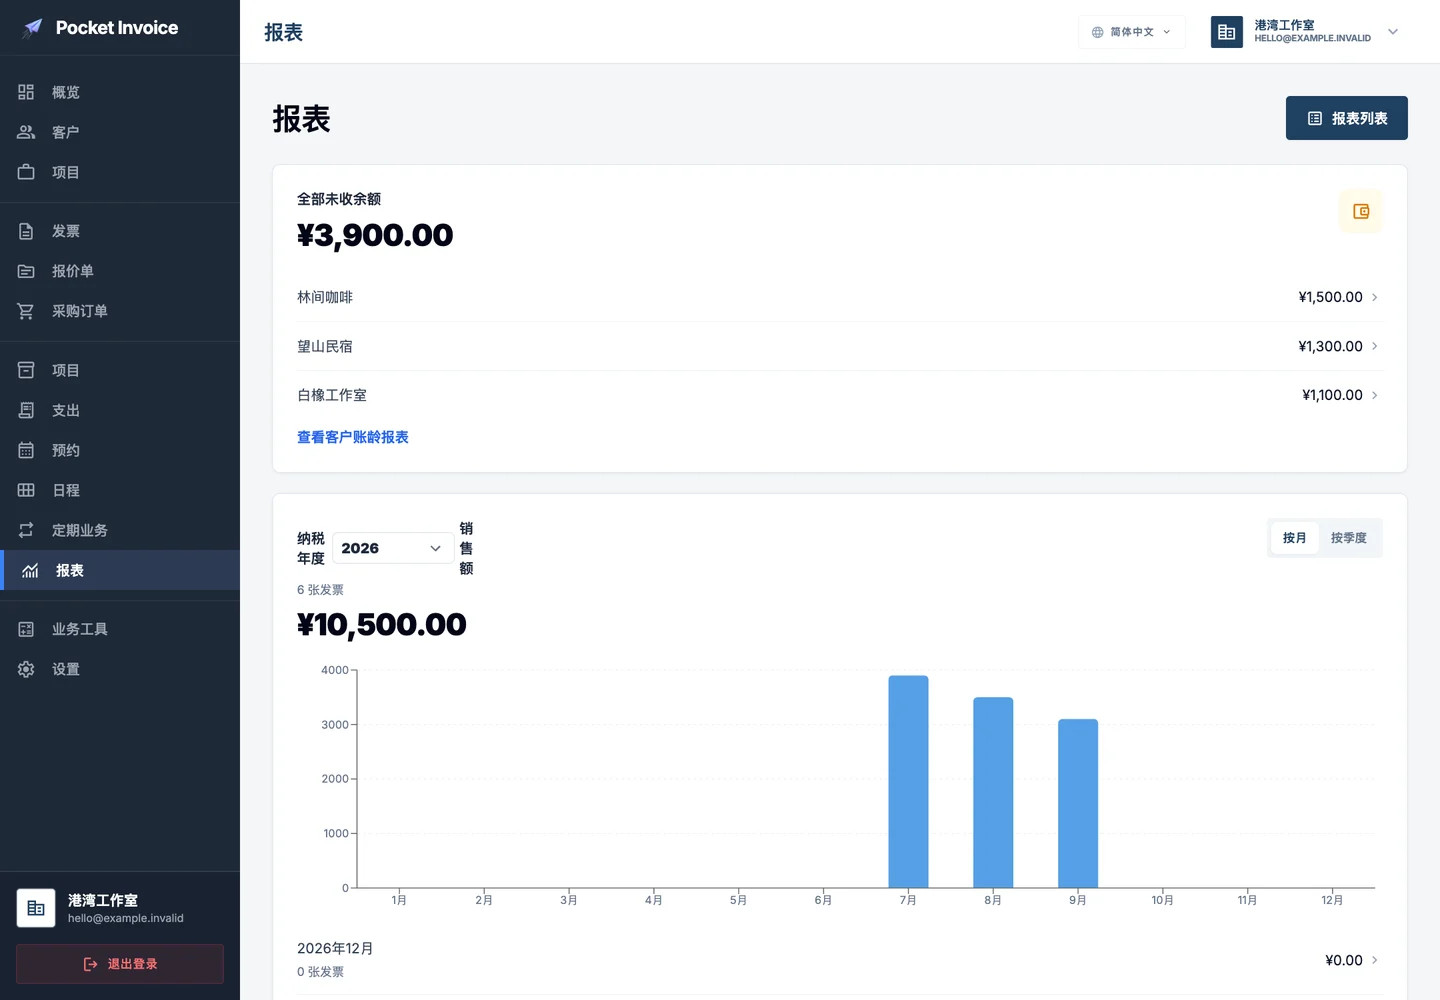Go to 设置 in the sidebar
The image size is (1440, 1000).
click(120, 669)
